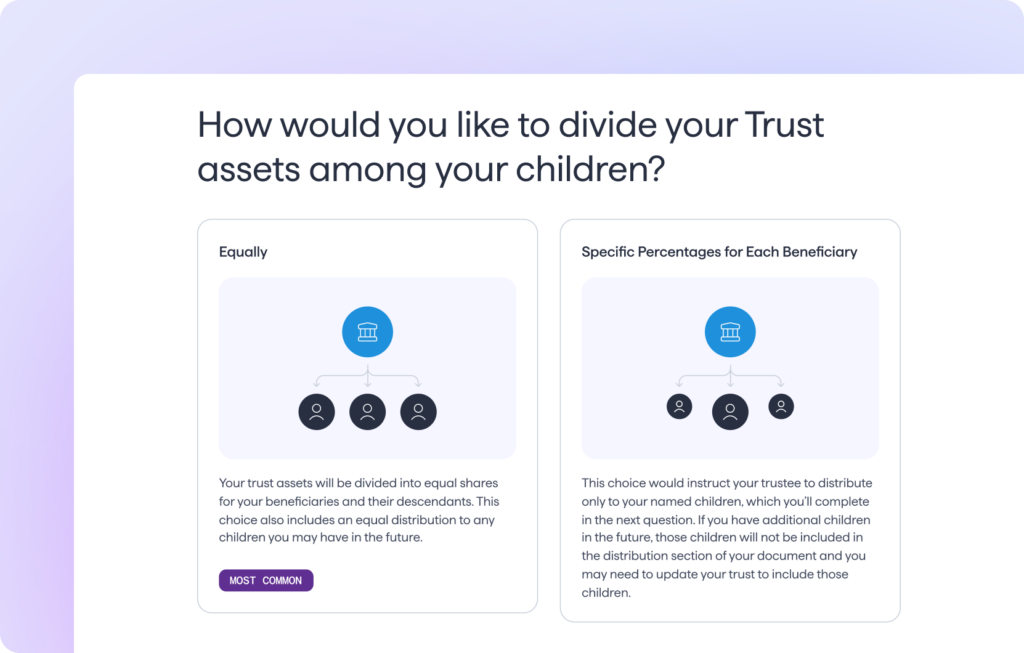The image size is (1024, 653).
Task: Click the middle beneficiary icon under Equally
Action: tap(367, 412)
